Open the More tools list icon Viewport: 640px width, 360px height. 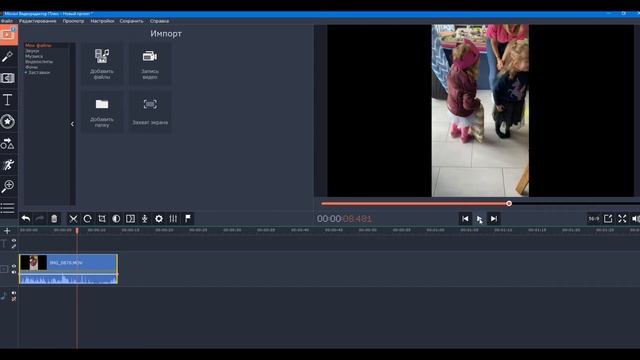coord(7,208)
